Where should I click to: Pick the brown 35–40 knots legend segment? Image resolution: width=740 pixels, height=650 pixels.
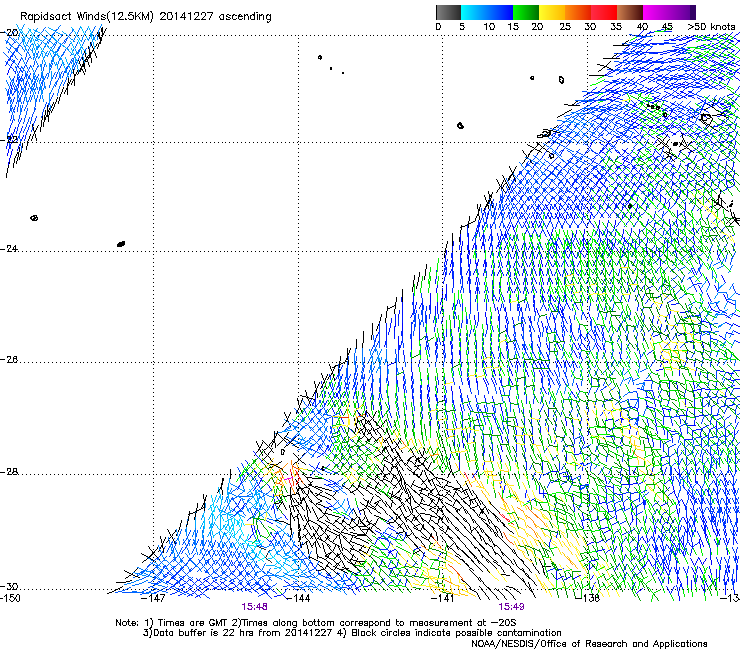[x=630, y=12]
